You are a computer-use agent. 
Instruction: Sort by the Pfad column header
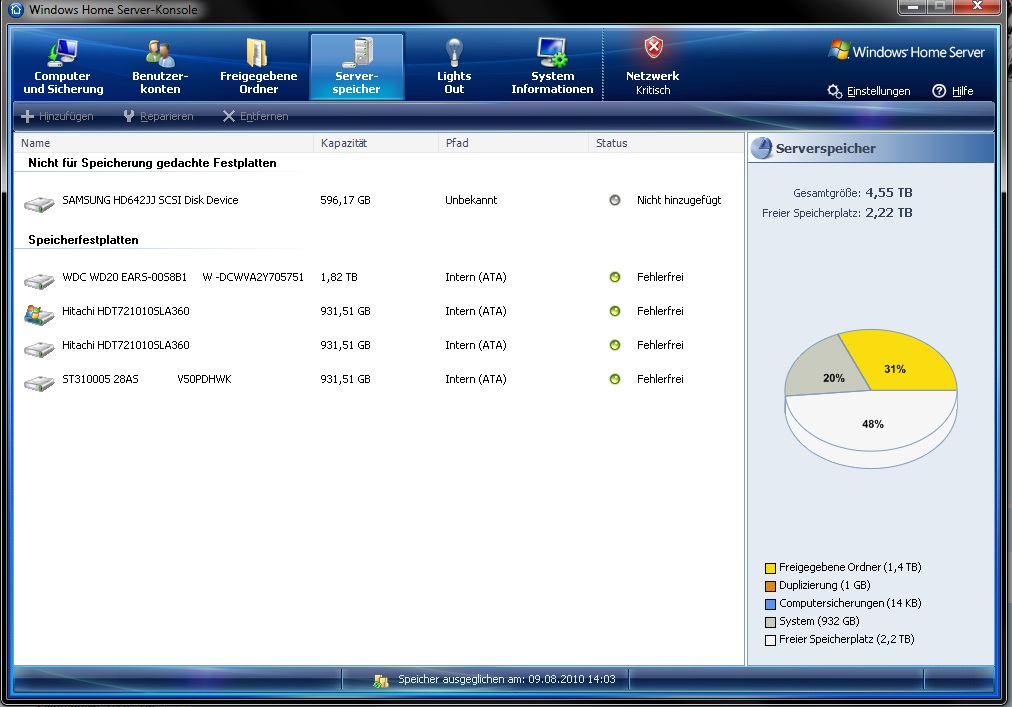(513, 143)
